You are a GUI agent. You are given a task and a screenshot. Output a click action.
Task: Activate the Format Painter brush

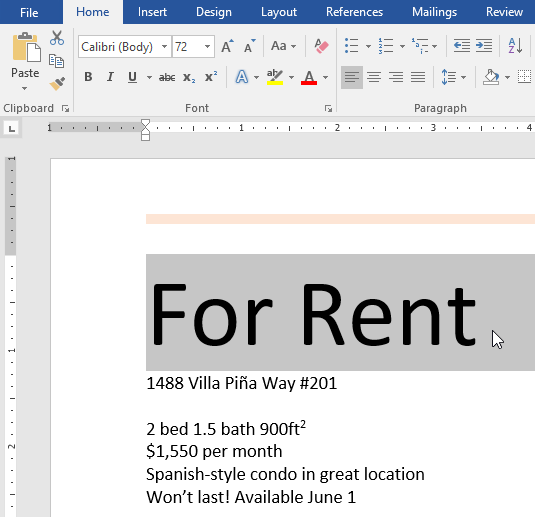tap(57, 83)
